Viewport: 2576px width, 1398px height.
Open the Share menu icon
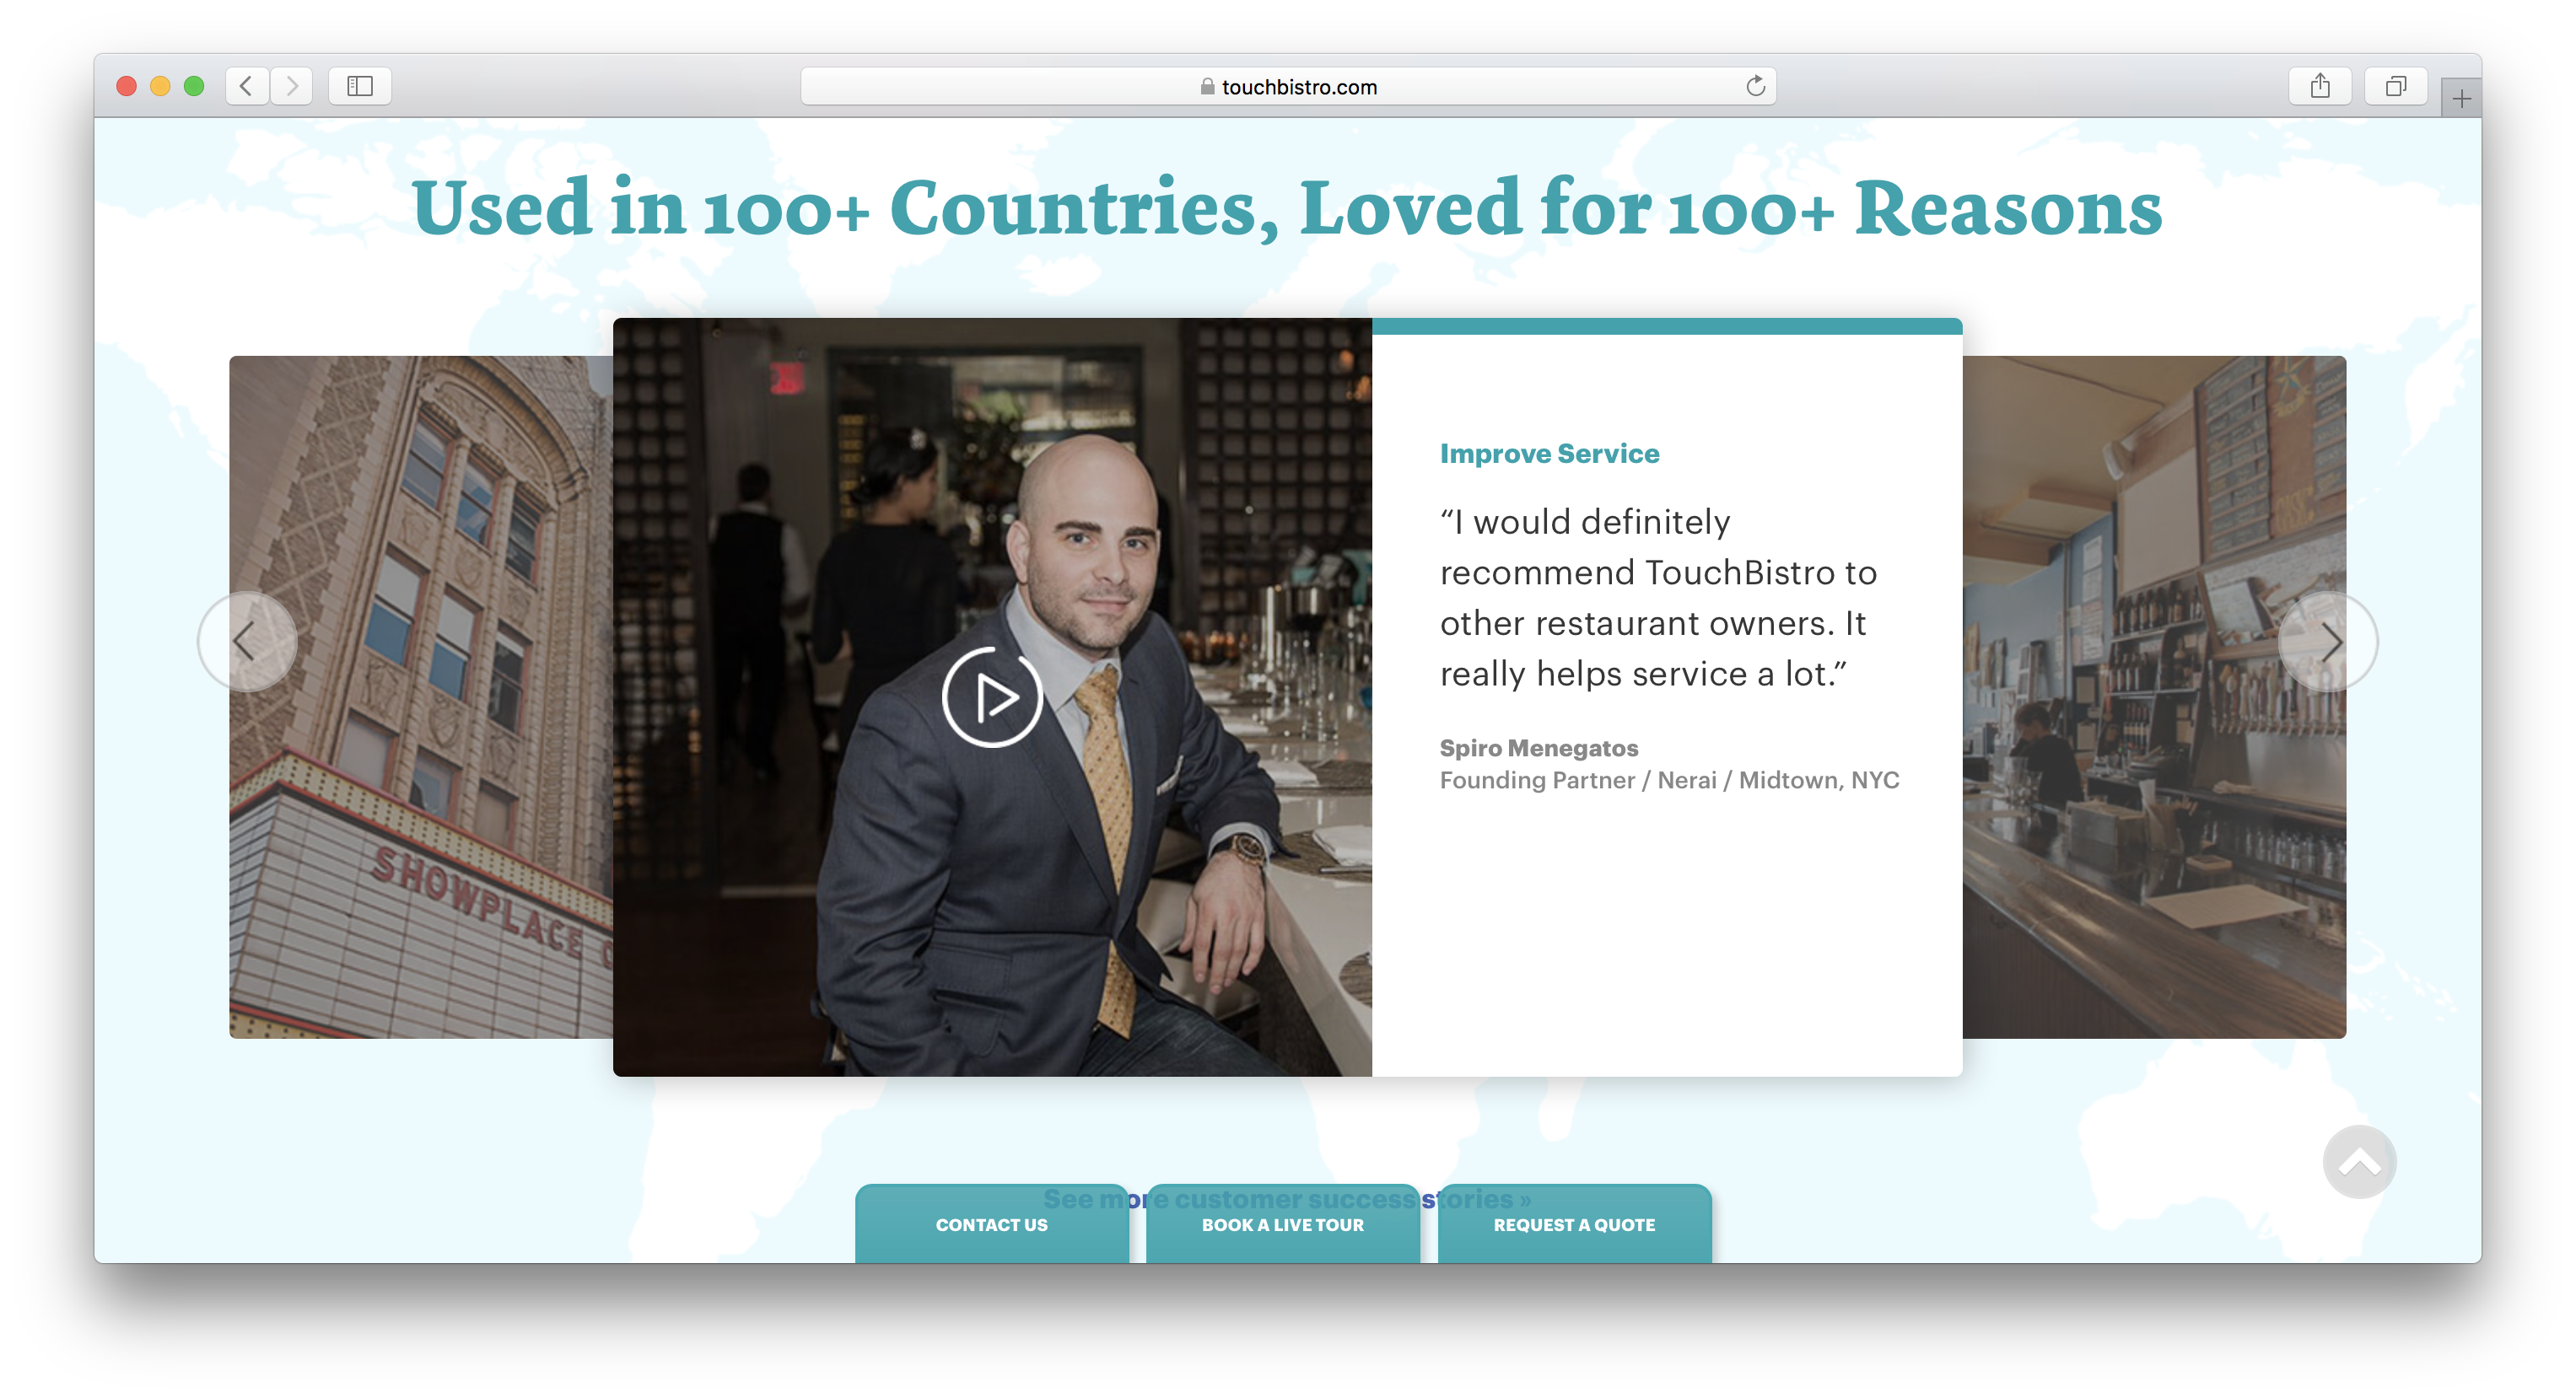tap(2320, 86)
